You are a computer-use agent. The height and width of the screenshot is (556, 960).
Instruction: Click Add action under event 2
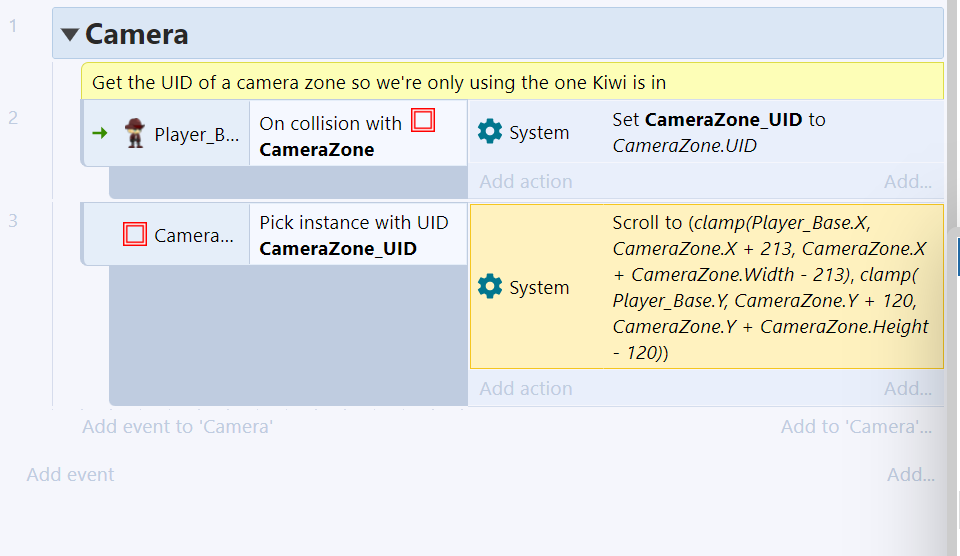click(526, 181)
